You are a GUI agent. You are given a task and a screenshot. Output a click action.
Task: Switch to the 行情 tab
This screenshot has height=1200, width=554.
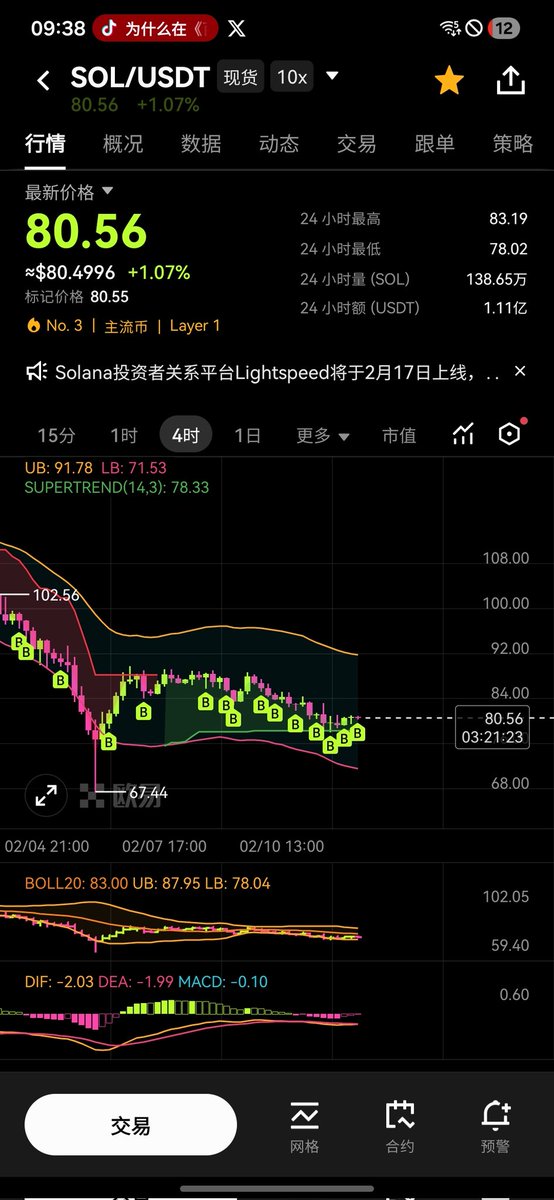pyautogui.click(x=45, y=143)
